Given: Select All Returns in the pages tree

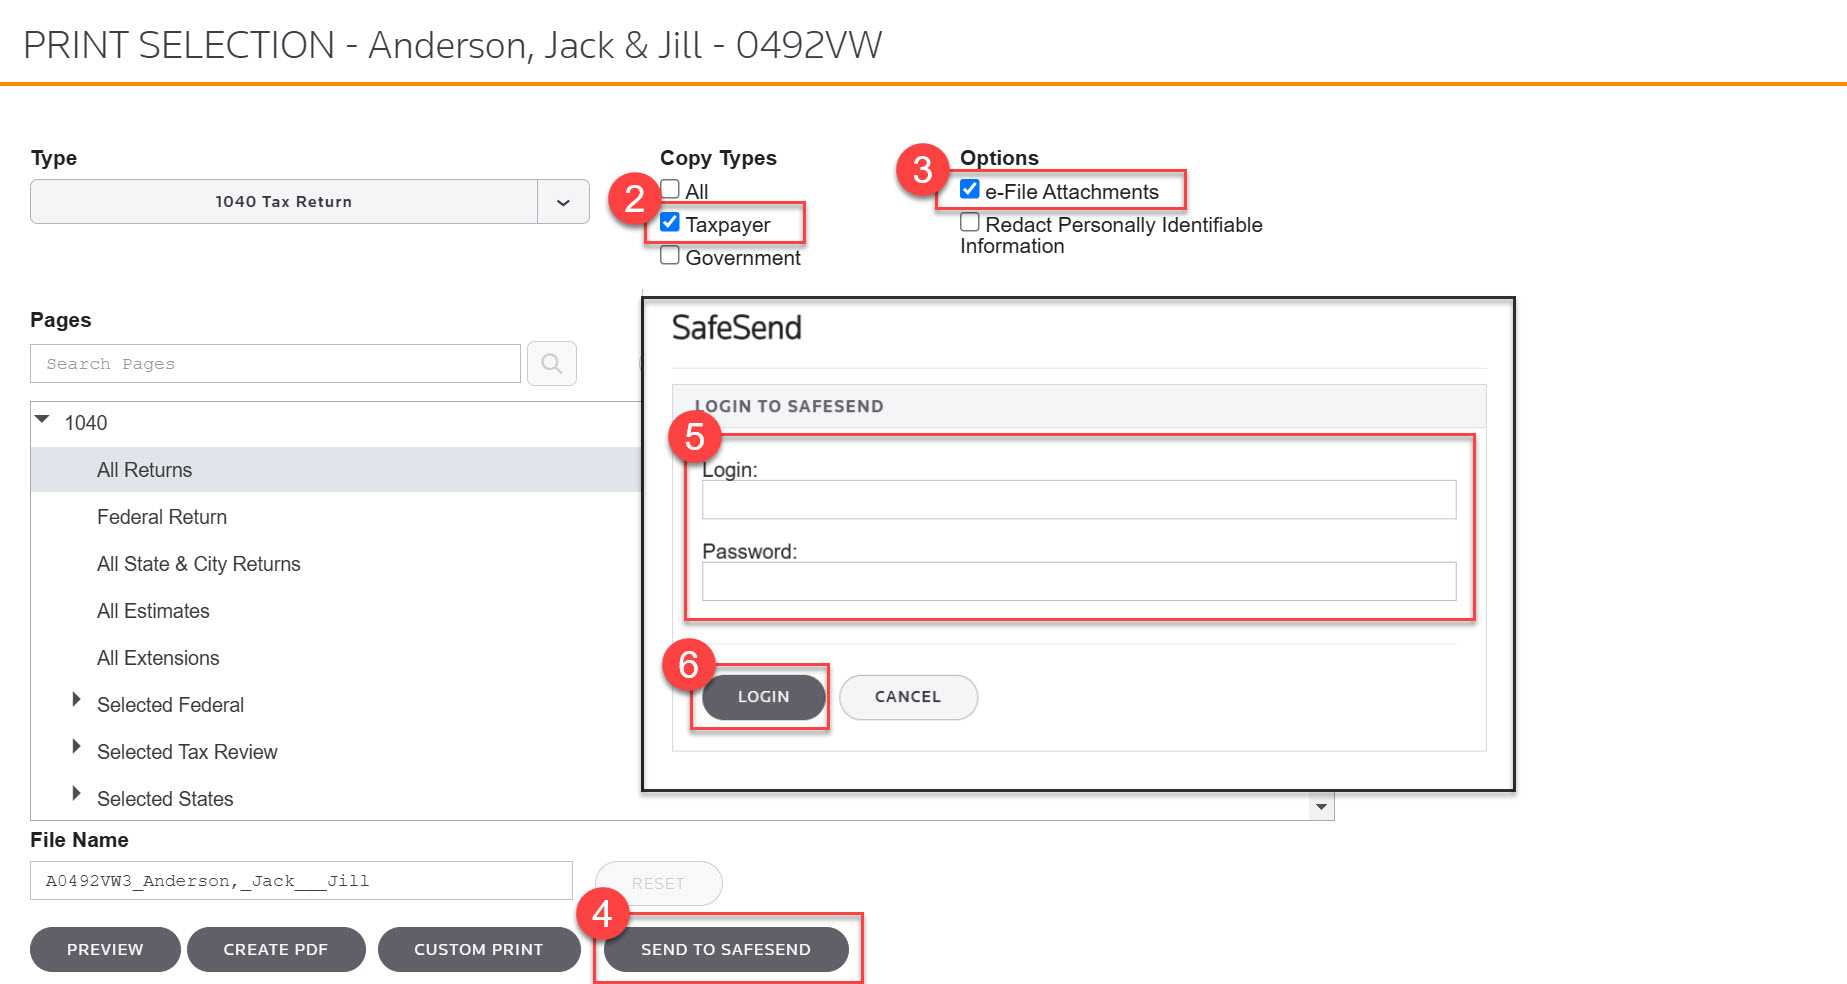Looking at the screenshot, I should coord(144,470).
